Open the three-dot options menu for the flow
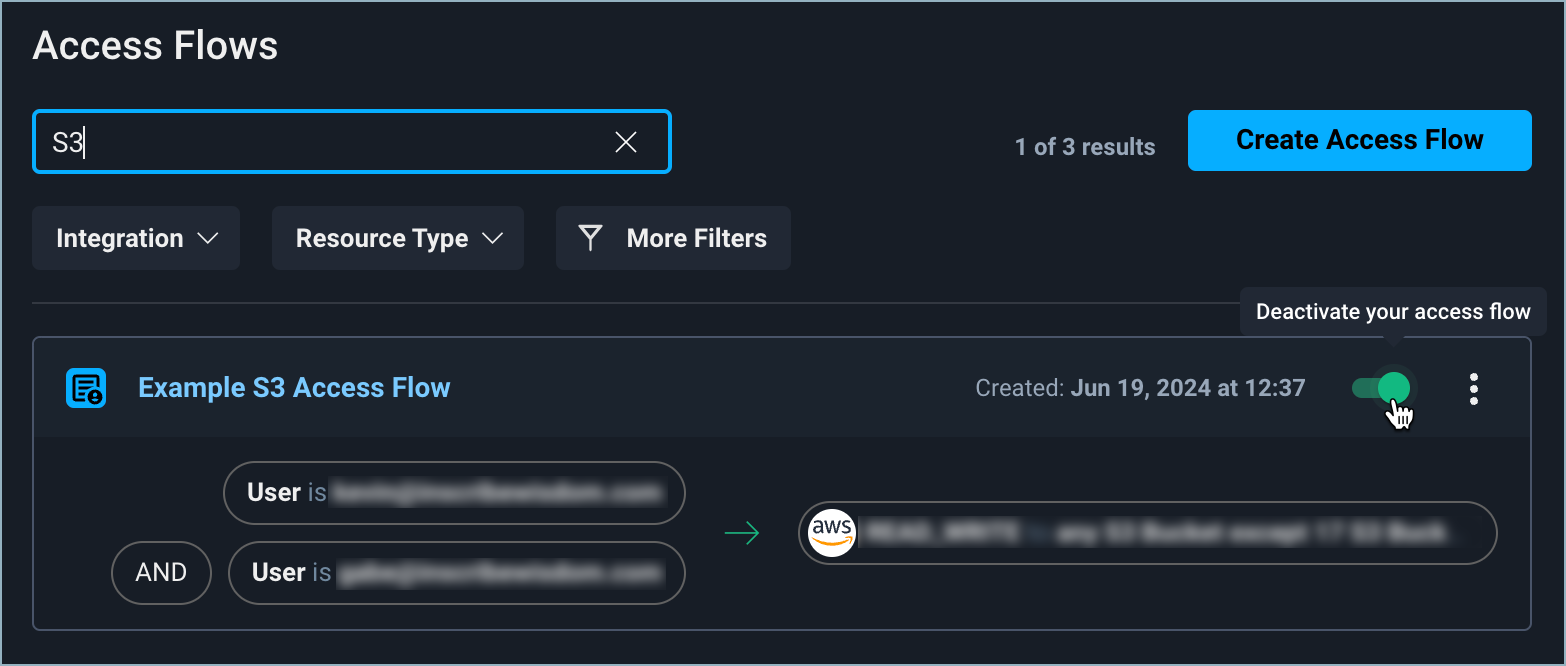The width and height of the screenshot is (1566, 666). coord(1473,388)
